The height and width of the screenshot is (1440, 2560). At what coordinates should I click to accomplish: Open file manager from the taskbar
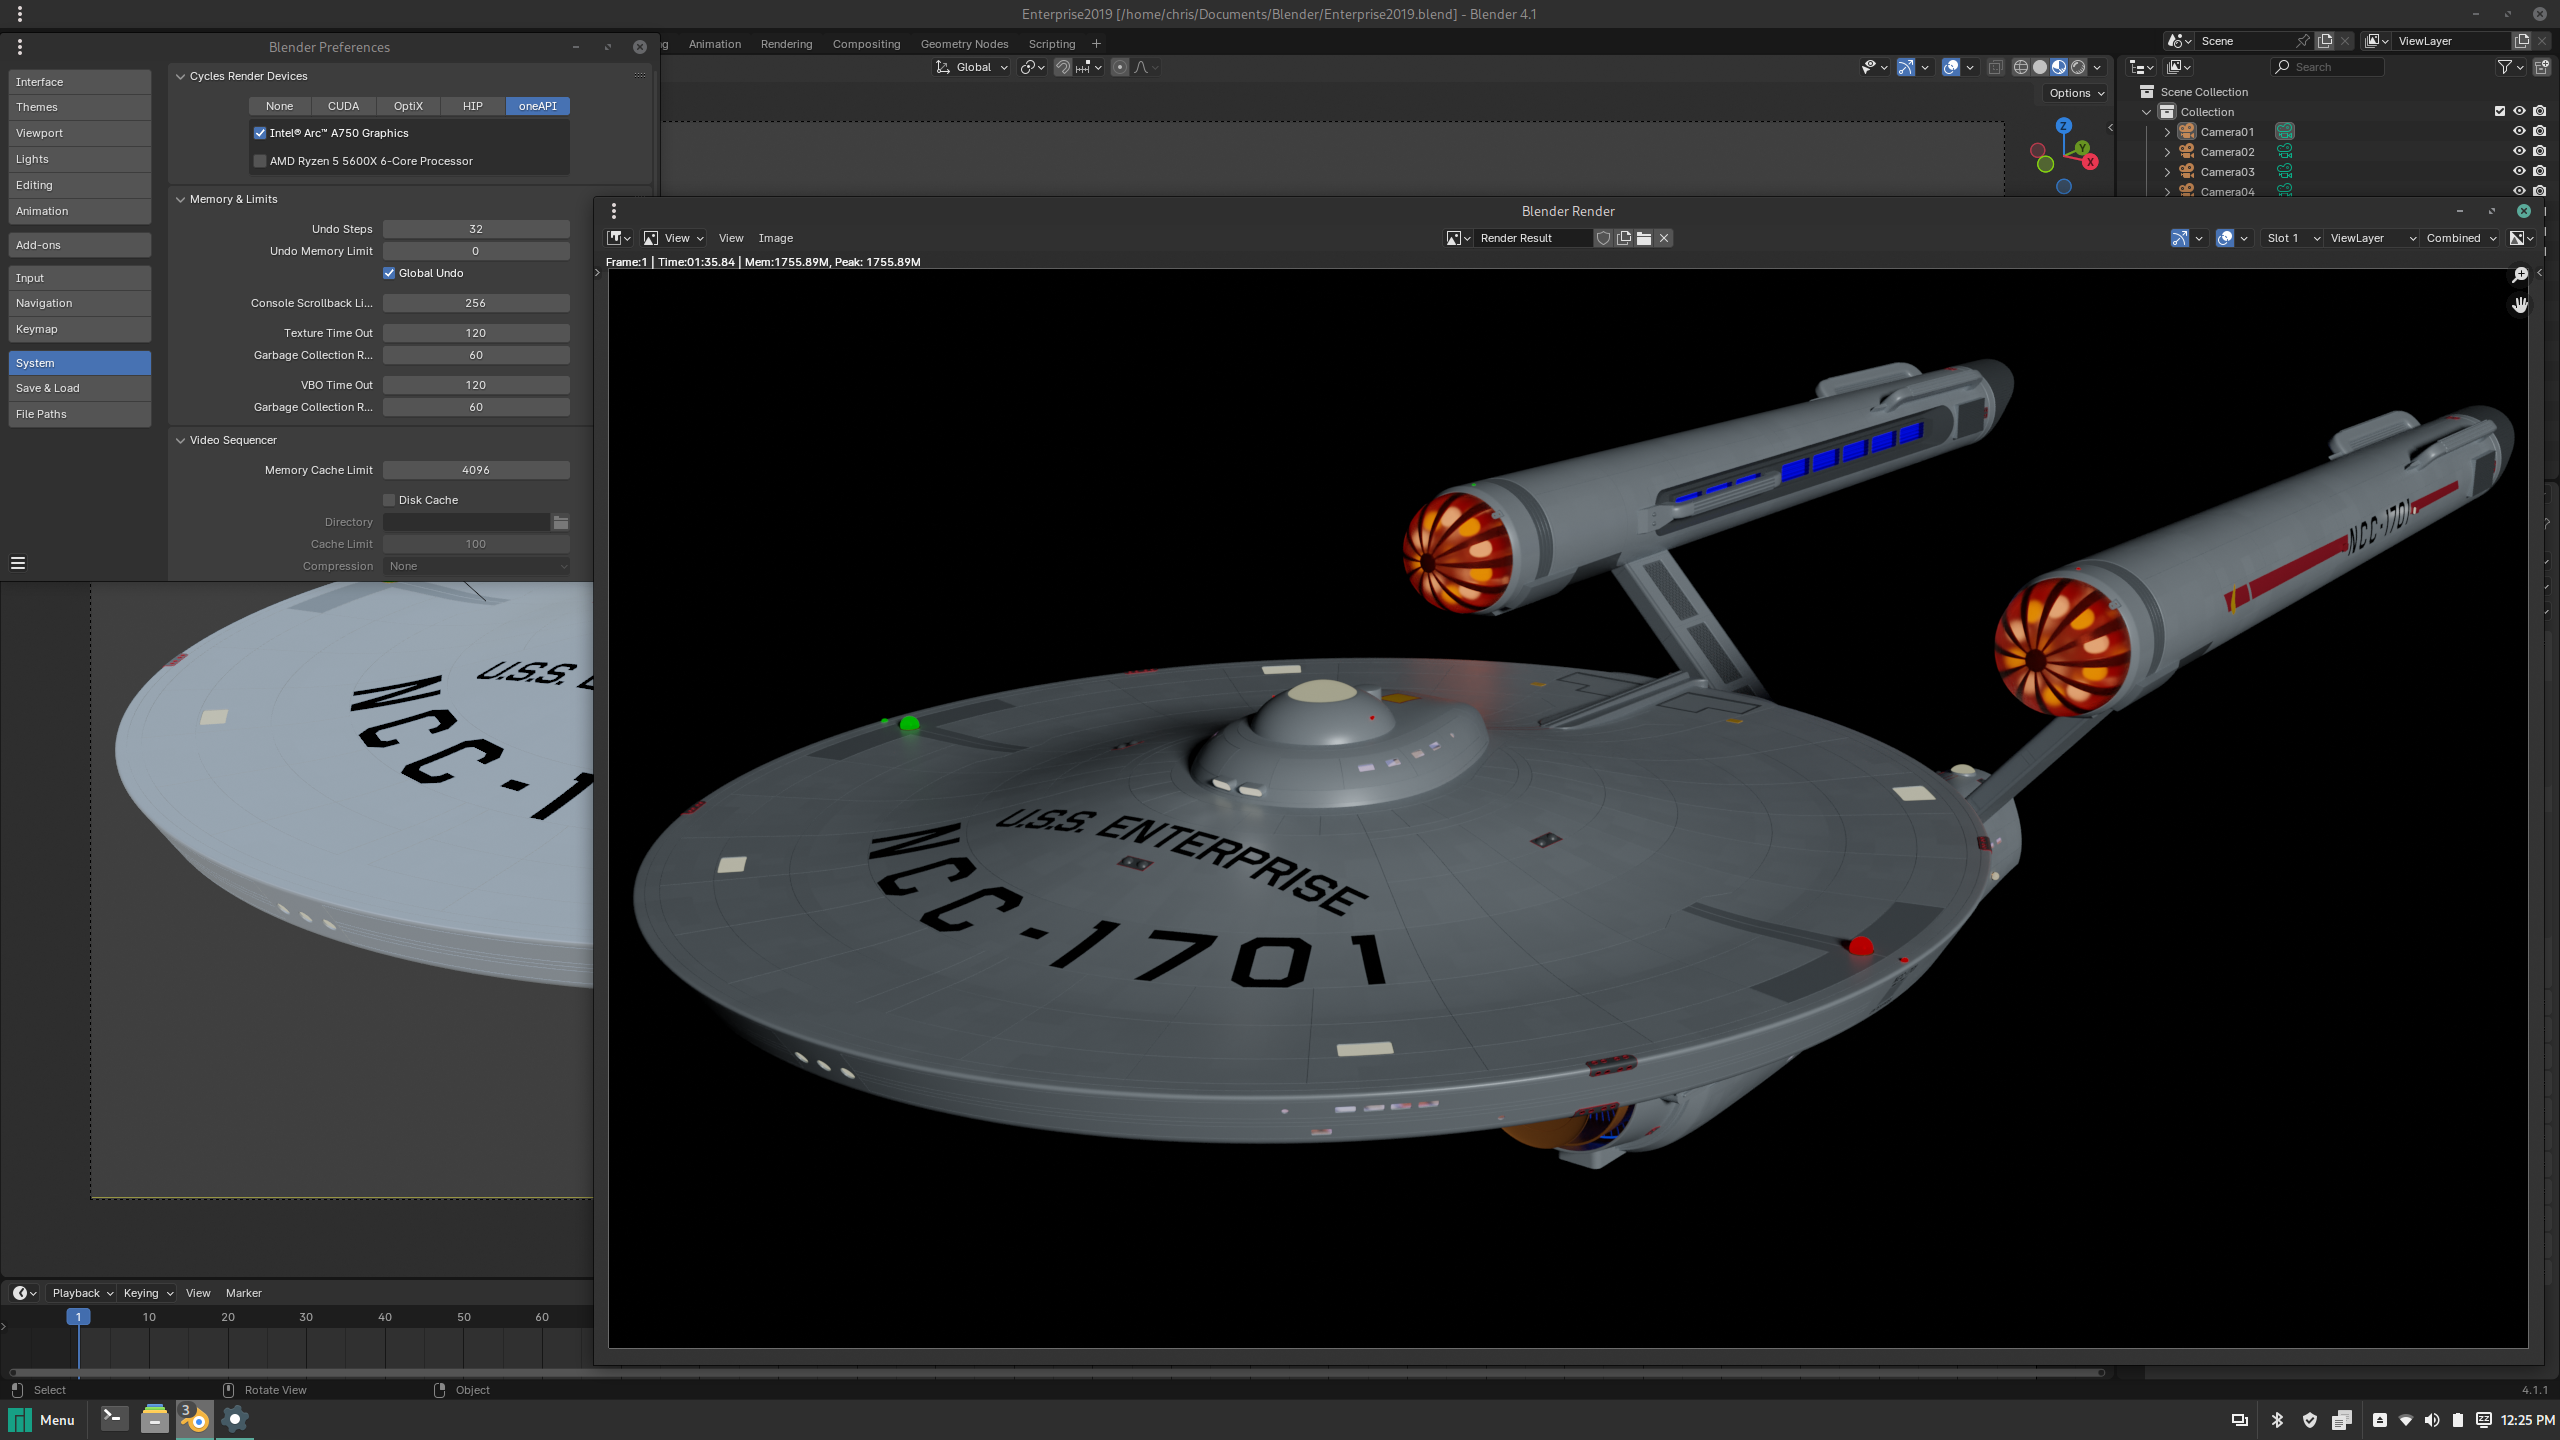coord(154,1419)
